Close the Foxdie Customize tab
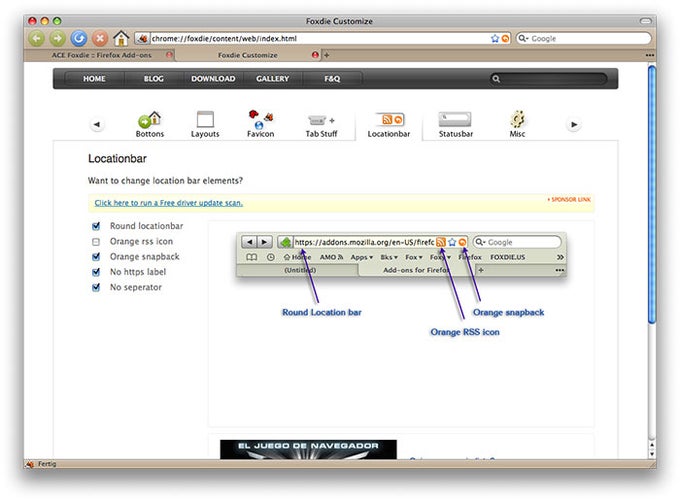Viewport: 680px width, 501px height. click(315, 55)
